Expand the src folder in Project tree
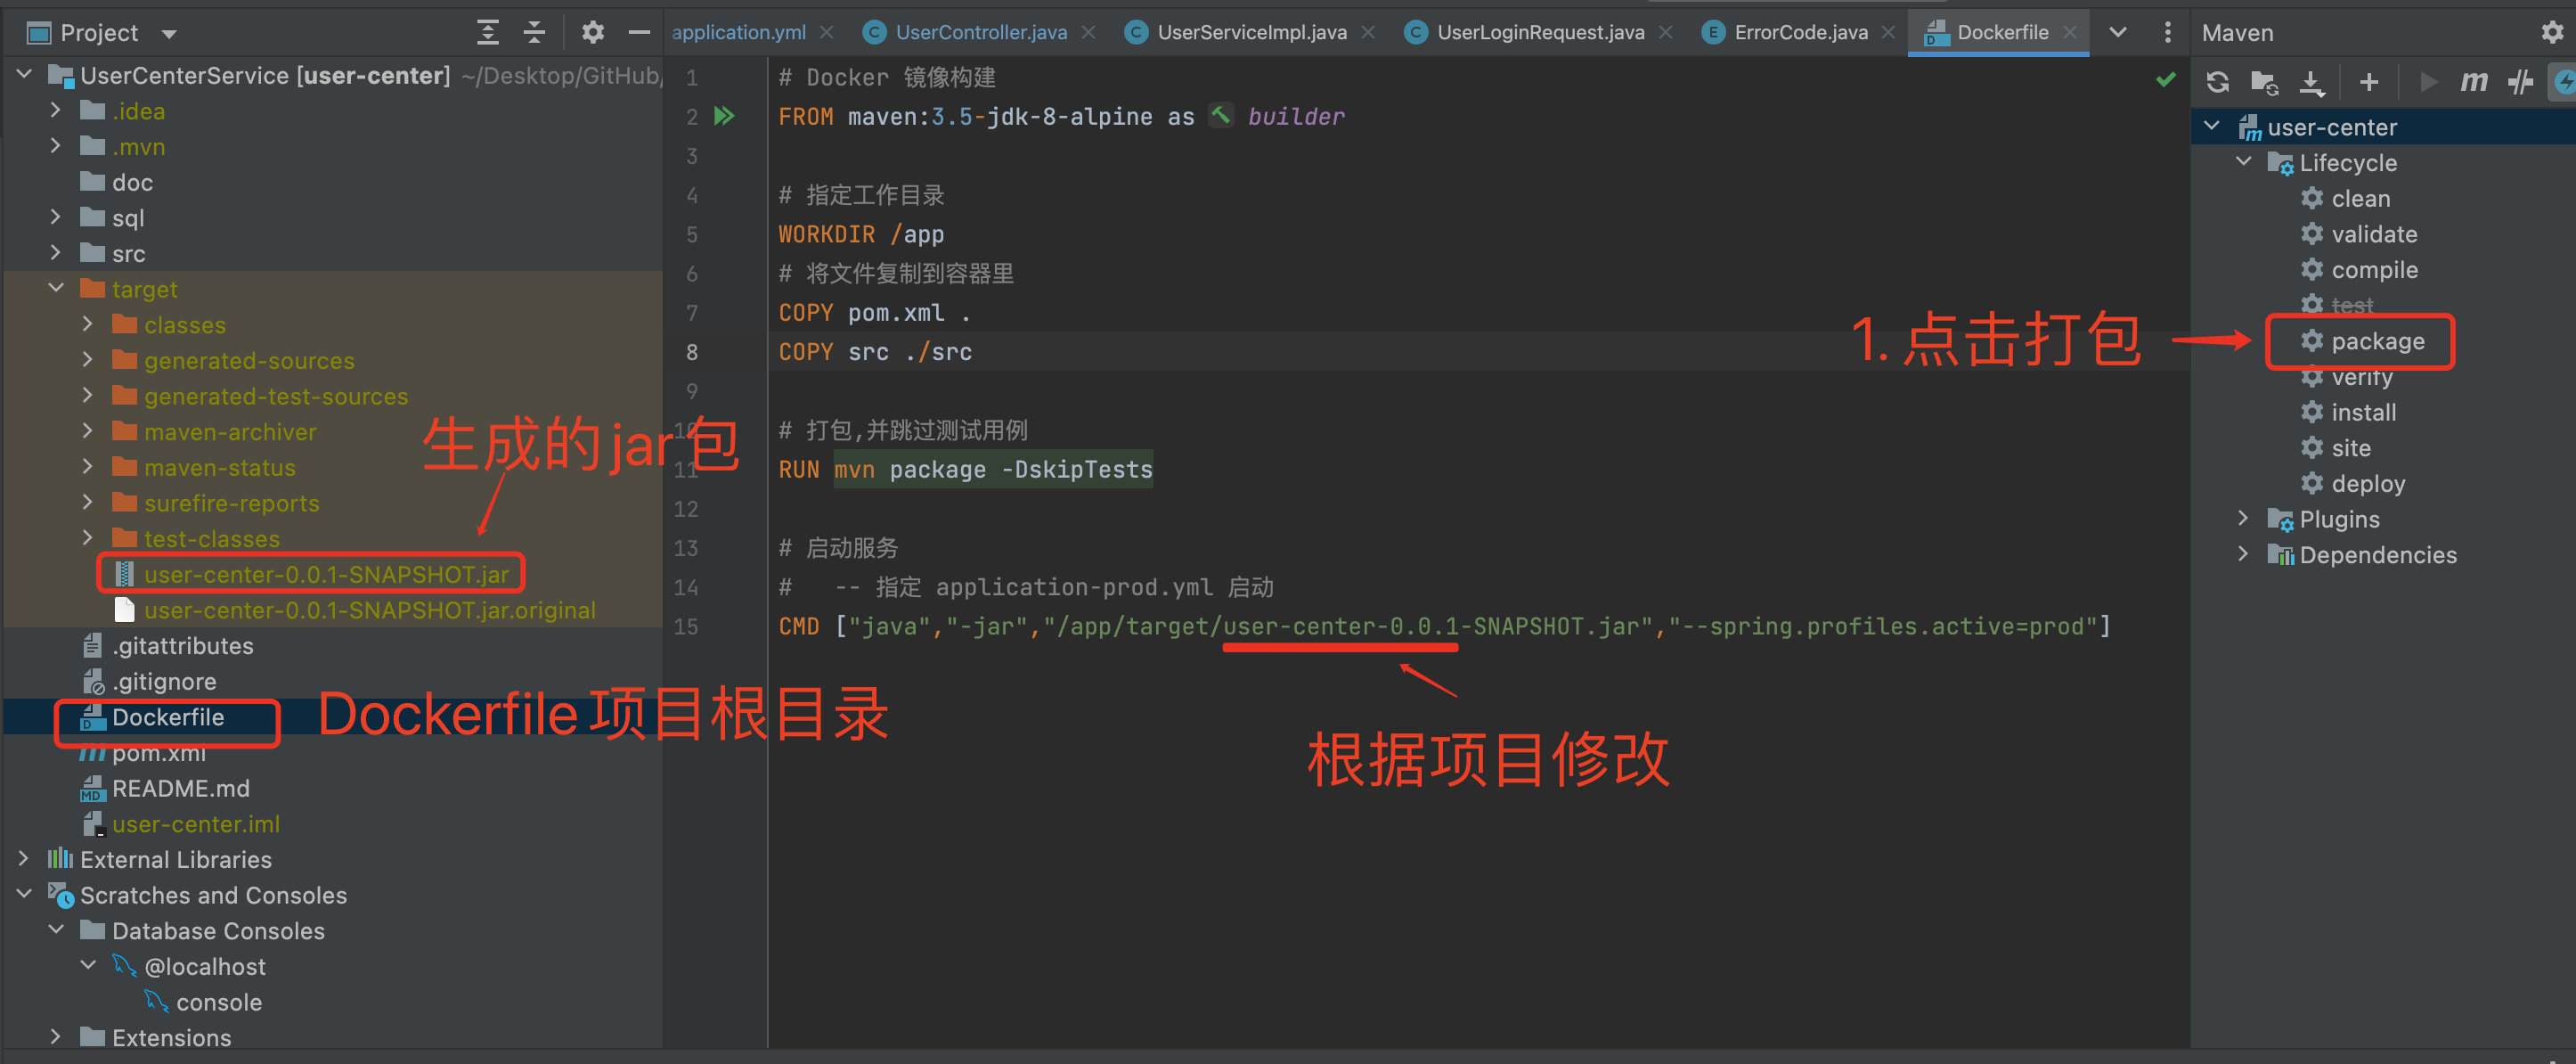Image resolution: width=2576 pixels, height=1064 pixels. (55, 253)
